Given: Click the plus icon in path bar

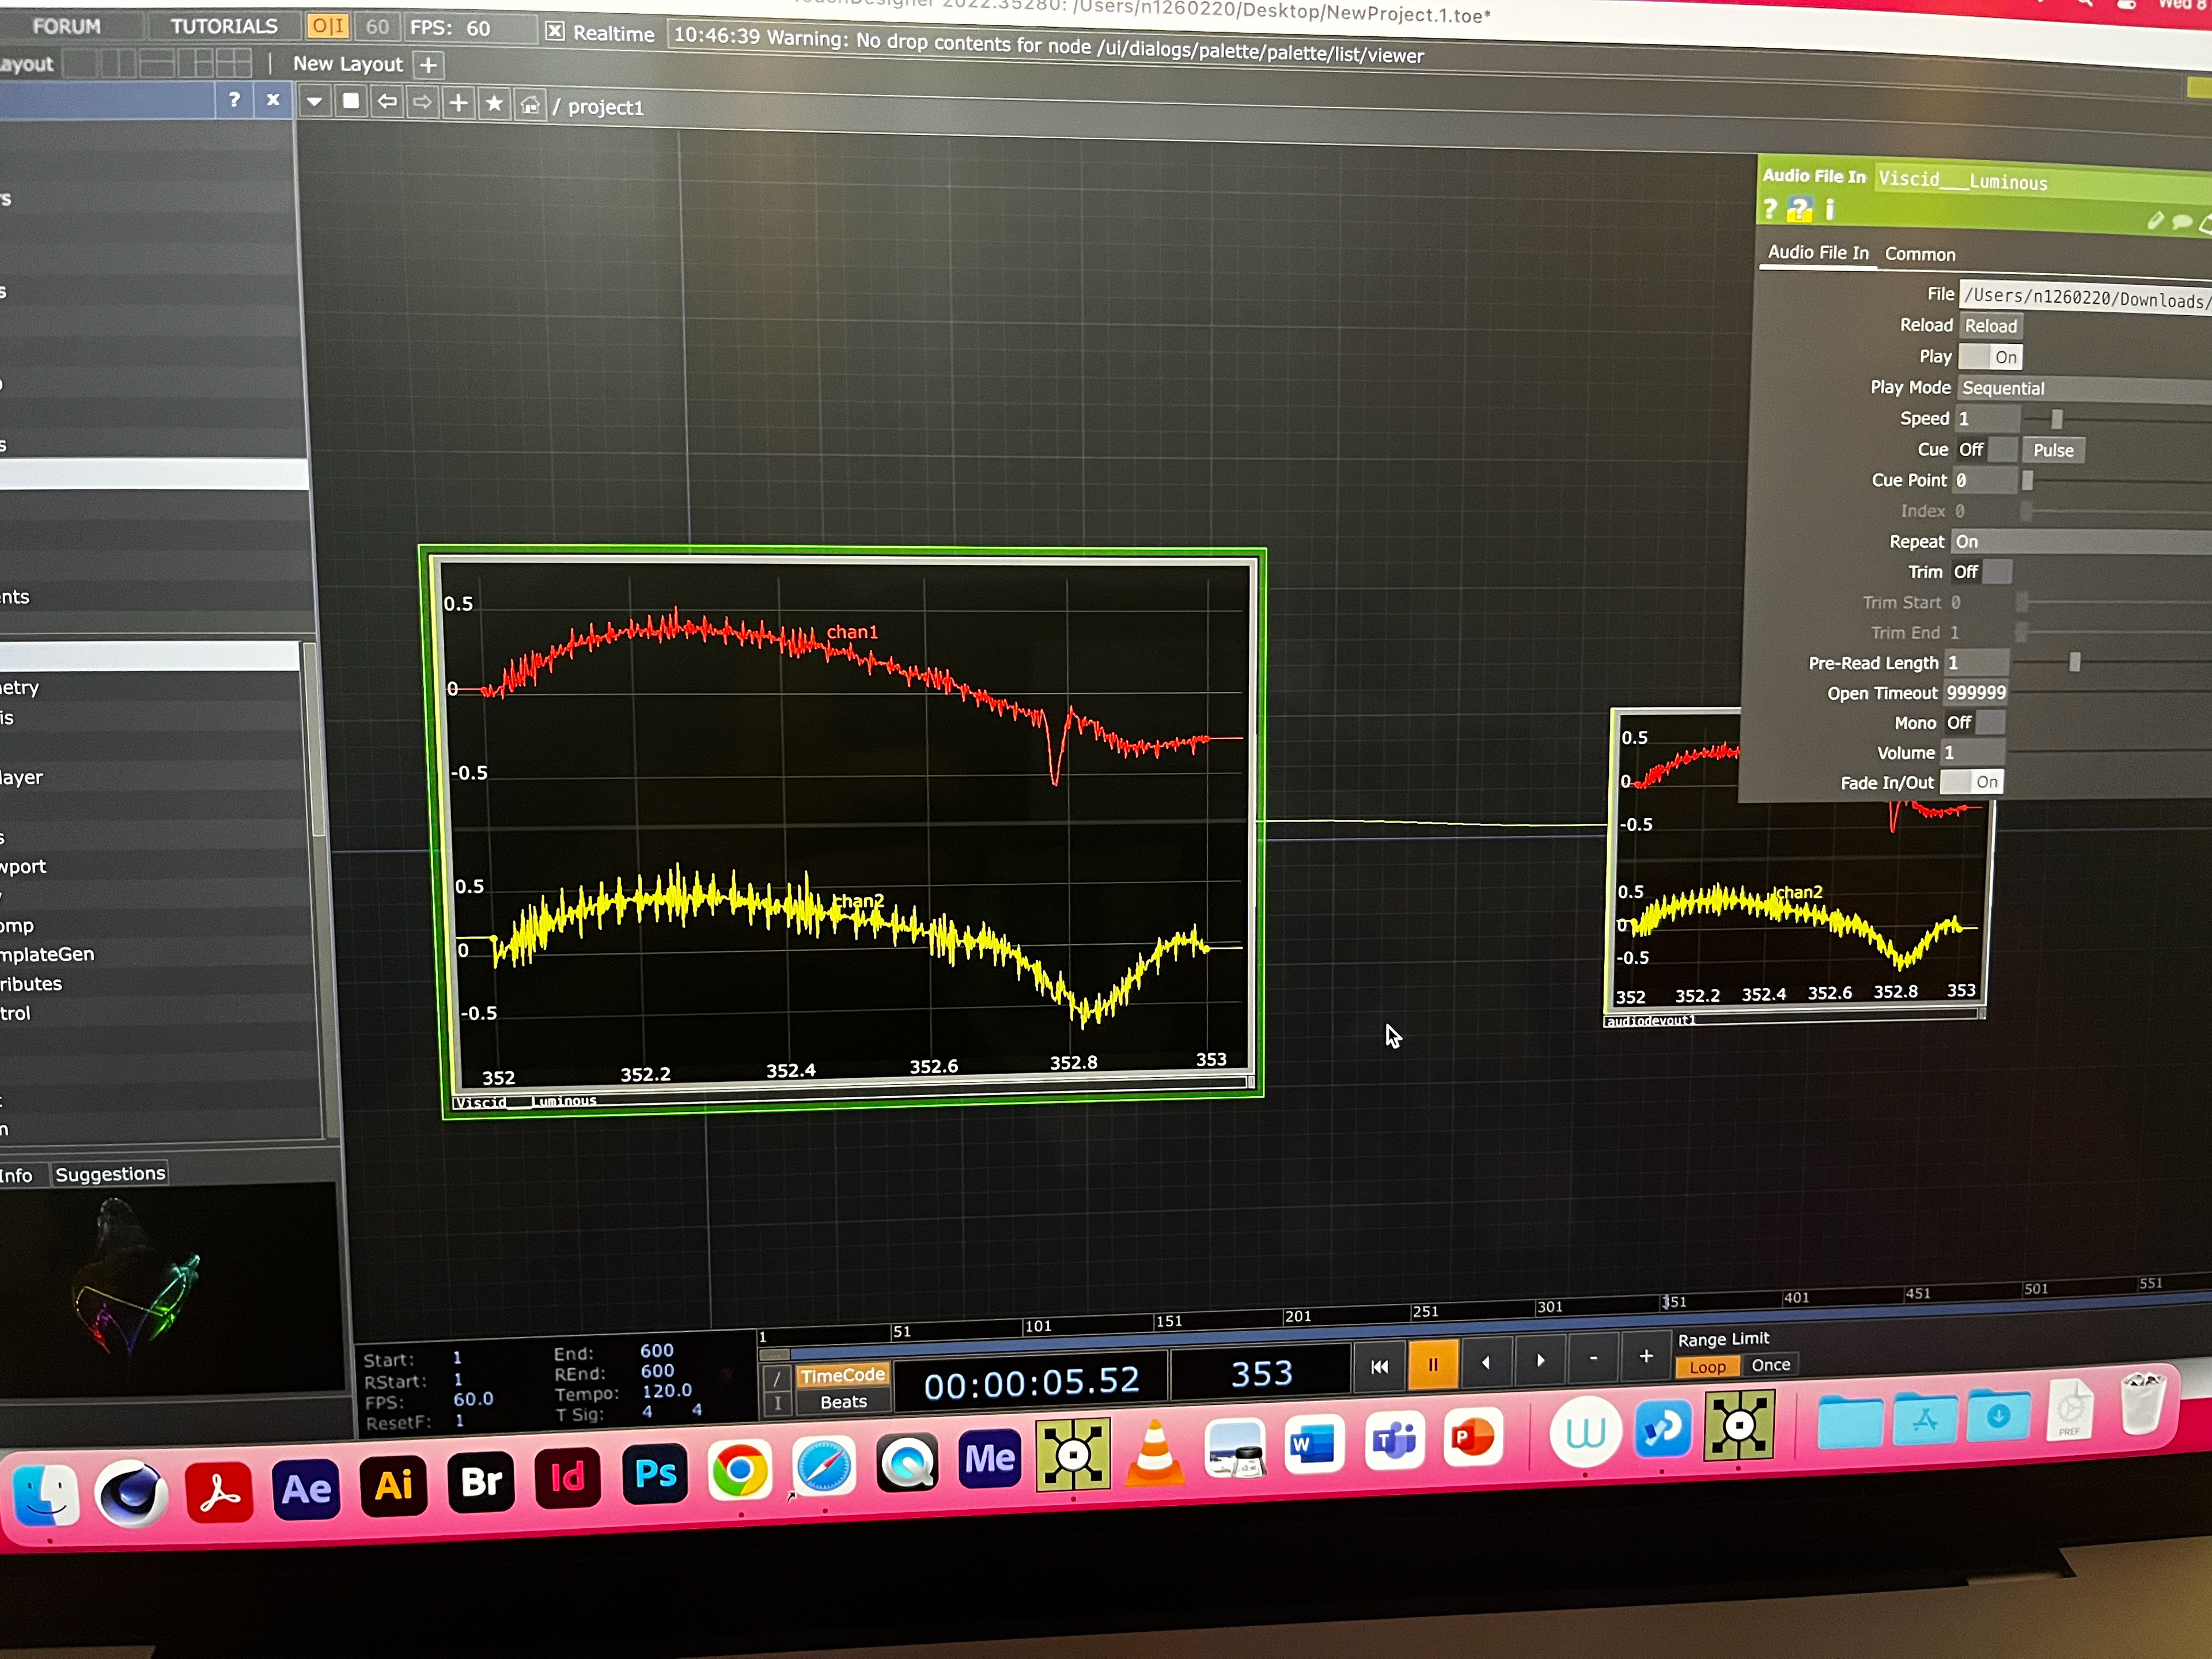Looking at the screenshot, I should [x=458, y=103].
